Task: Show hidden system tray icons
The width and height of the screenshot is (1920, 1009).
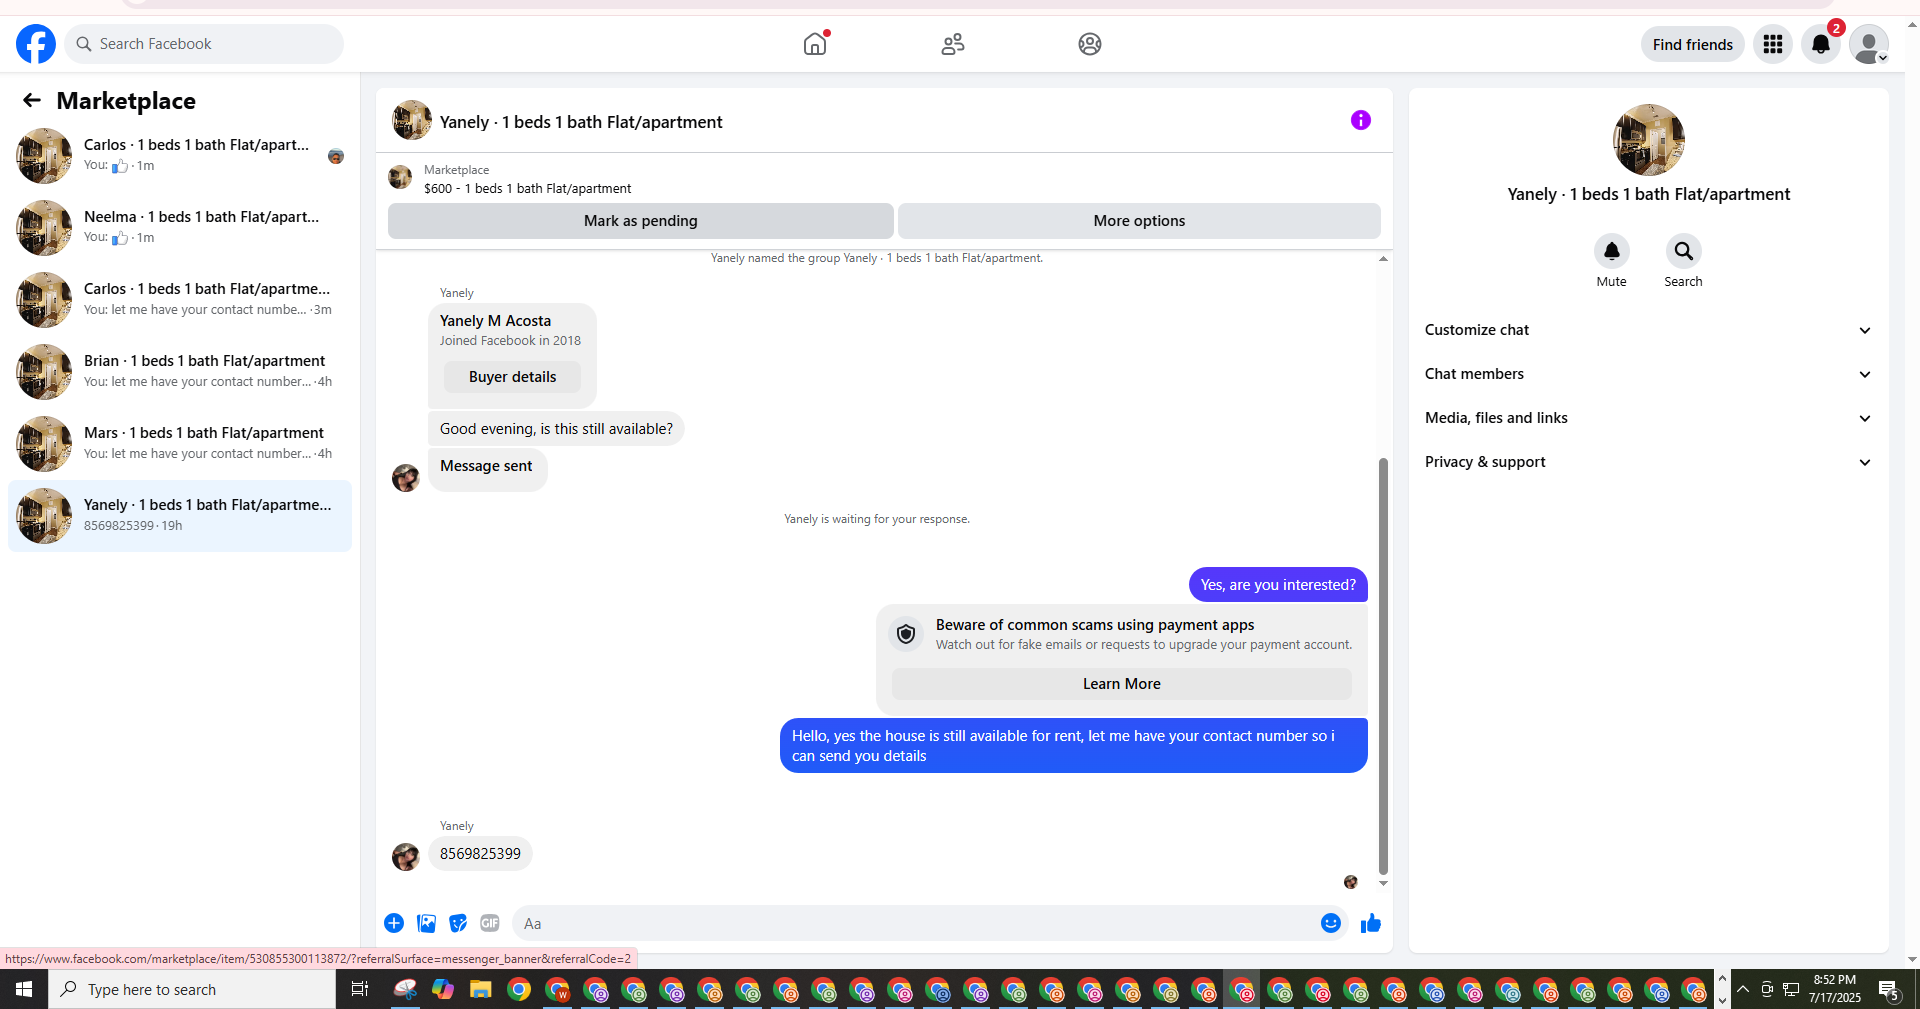Action: pyautogui.click(x=1743, y=989)
